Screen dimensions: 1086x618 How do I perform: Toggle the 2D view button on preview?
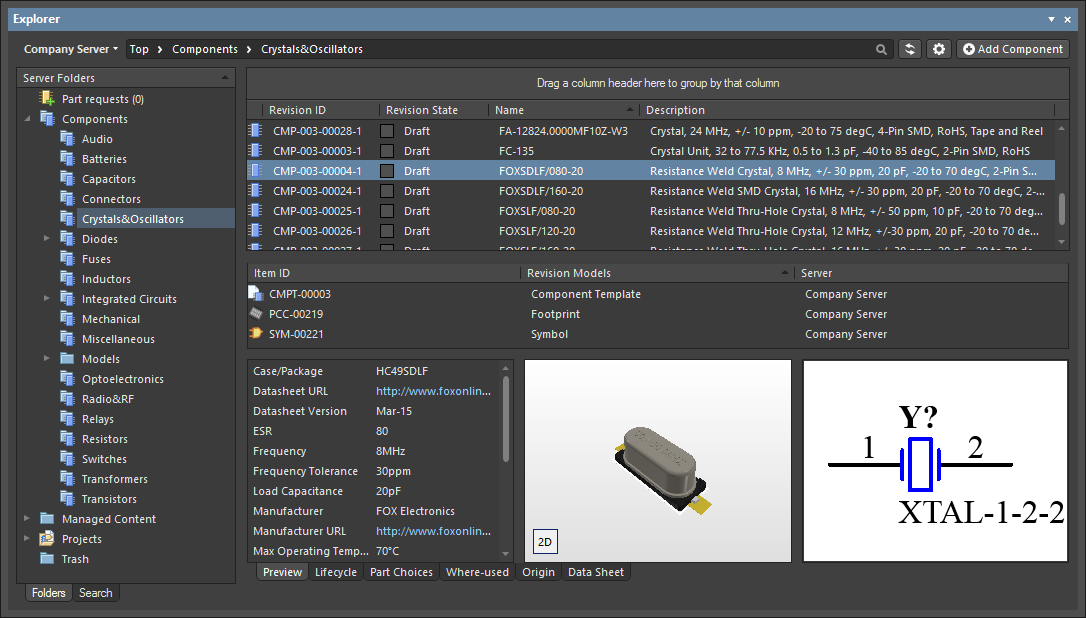click(x=545, y=542)
